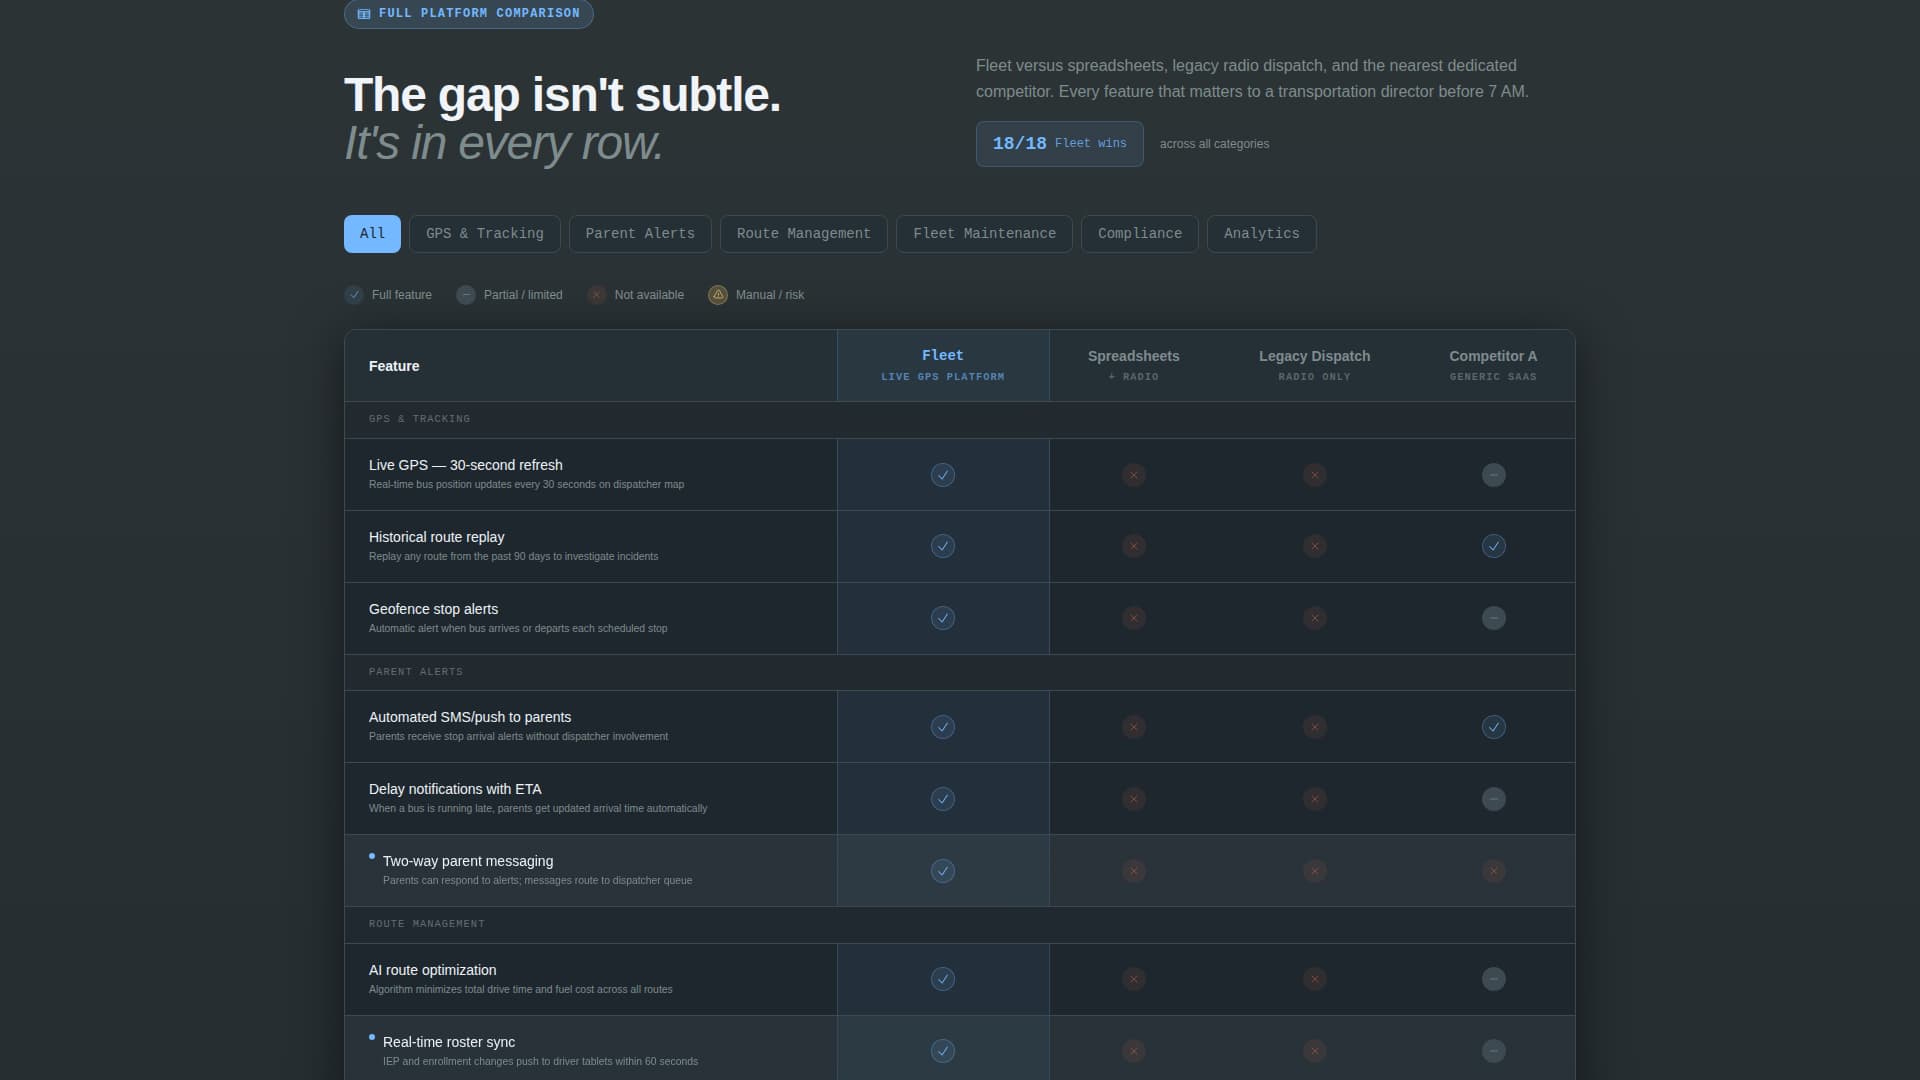Click Spreadsheets X icon for Real-time roster sync
1920x1080 pixels.
1134,1051
